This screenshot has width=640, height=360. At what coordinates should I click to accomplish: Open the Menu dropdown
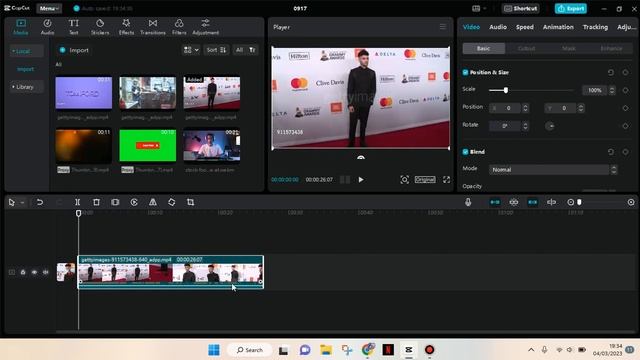click(49, 8)
